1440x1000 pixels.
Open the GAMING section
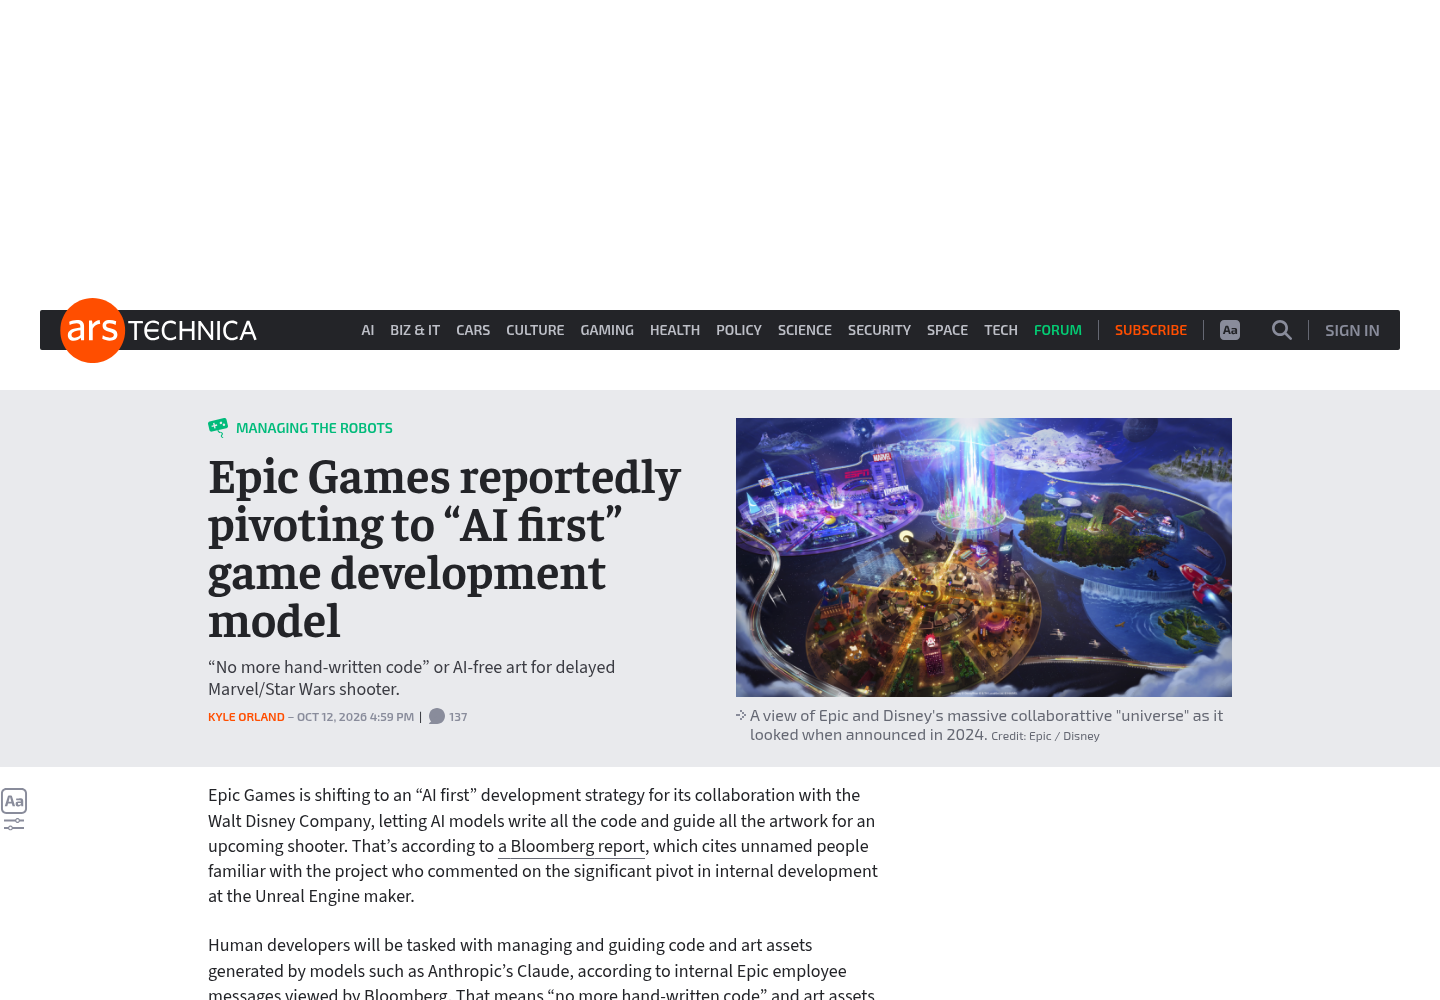point(607,330)
